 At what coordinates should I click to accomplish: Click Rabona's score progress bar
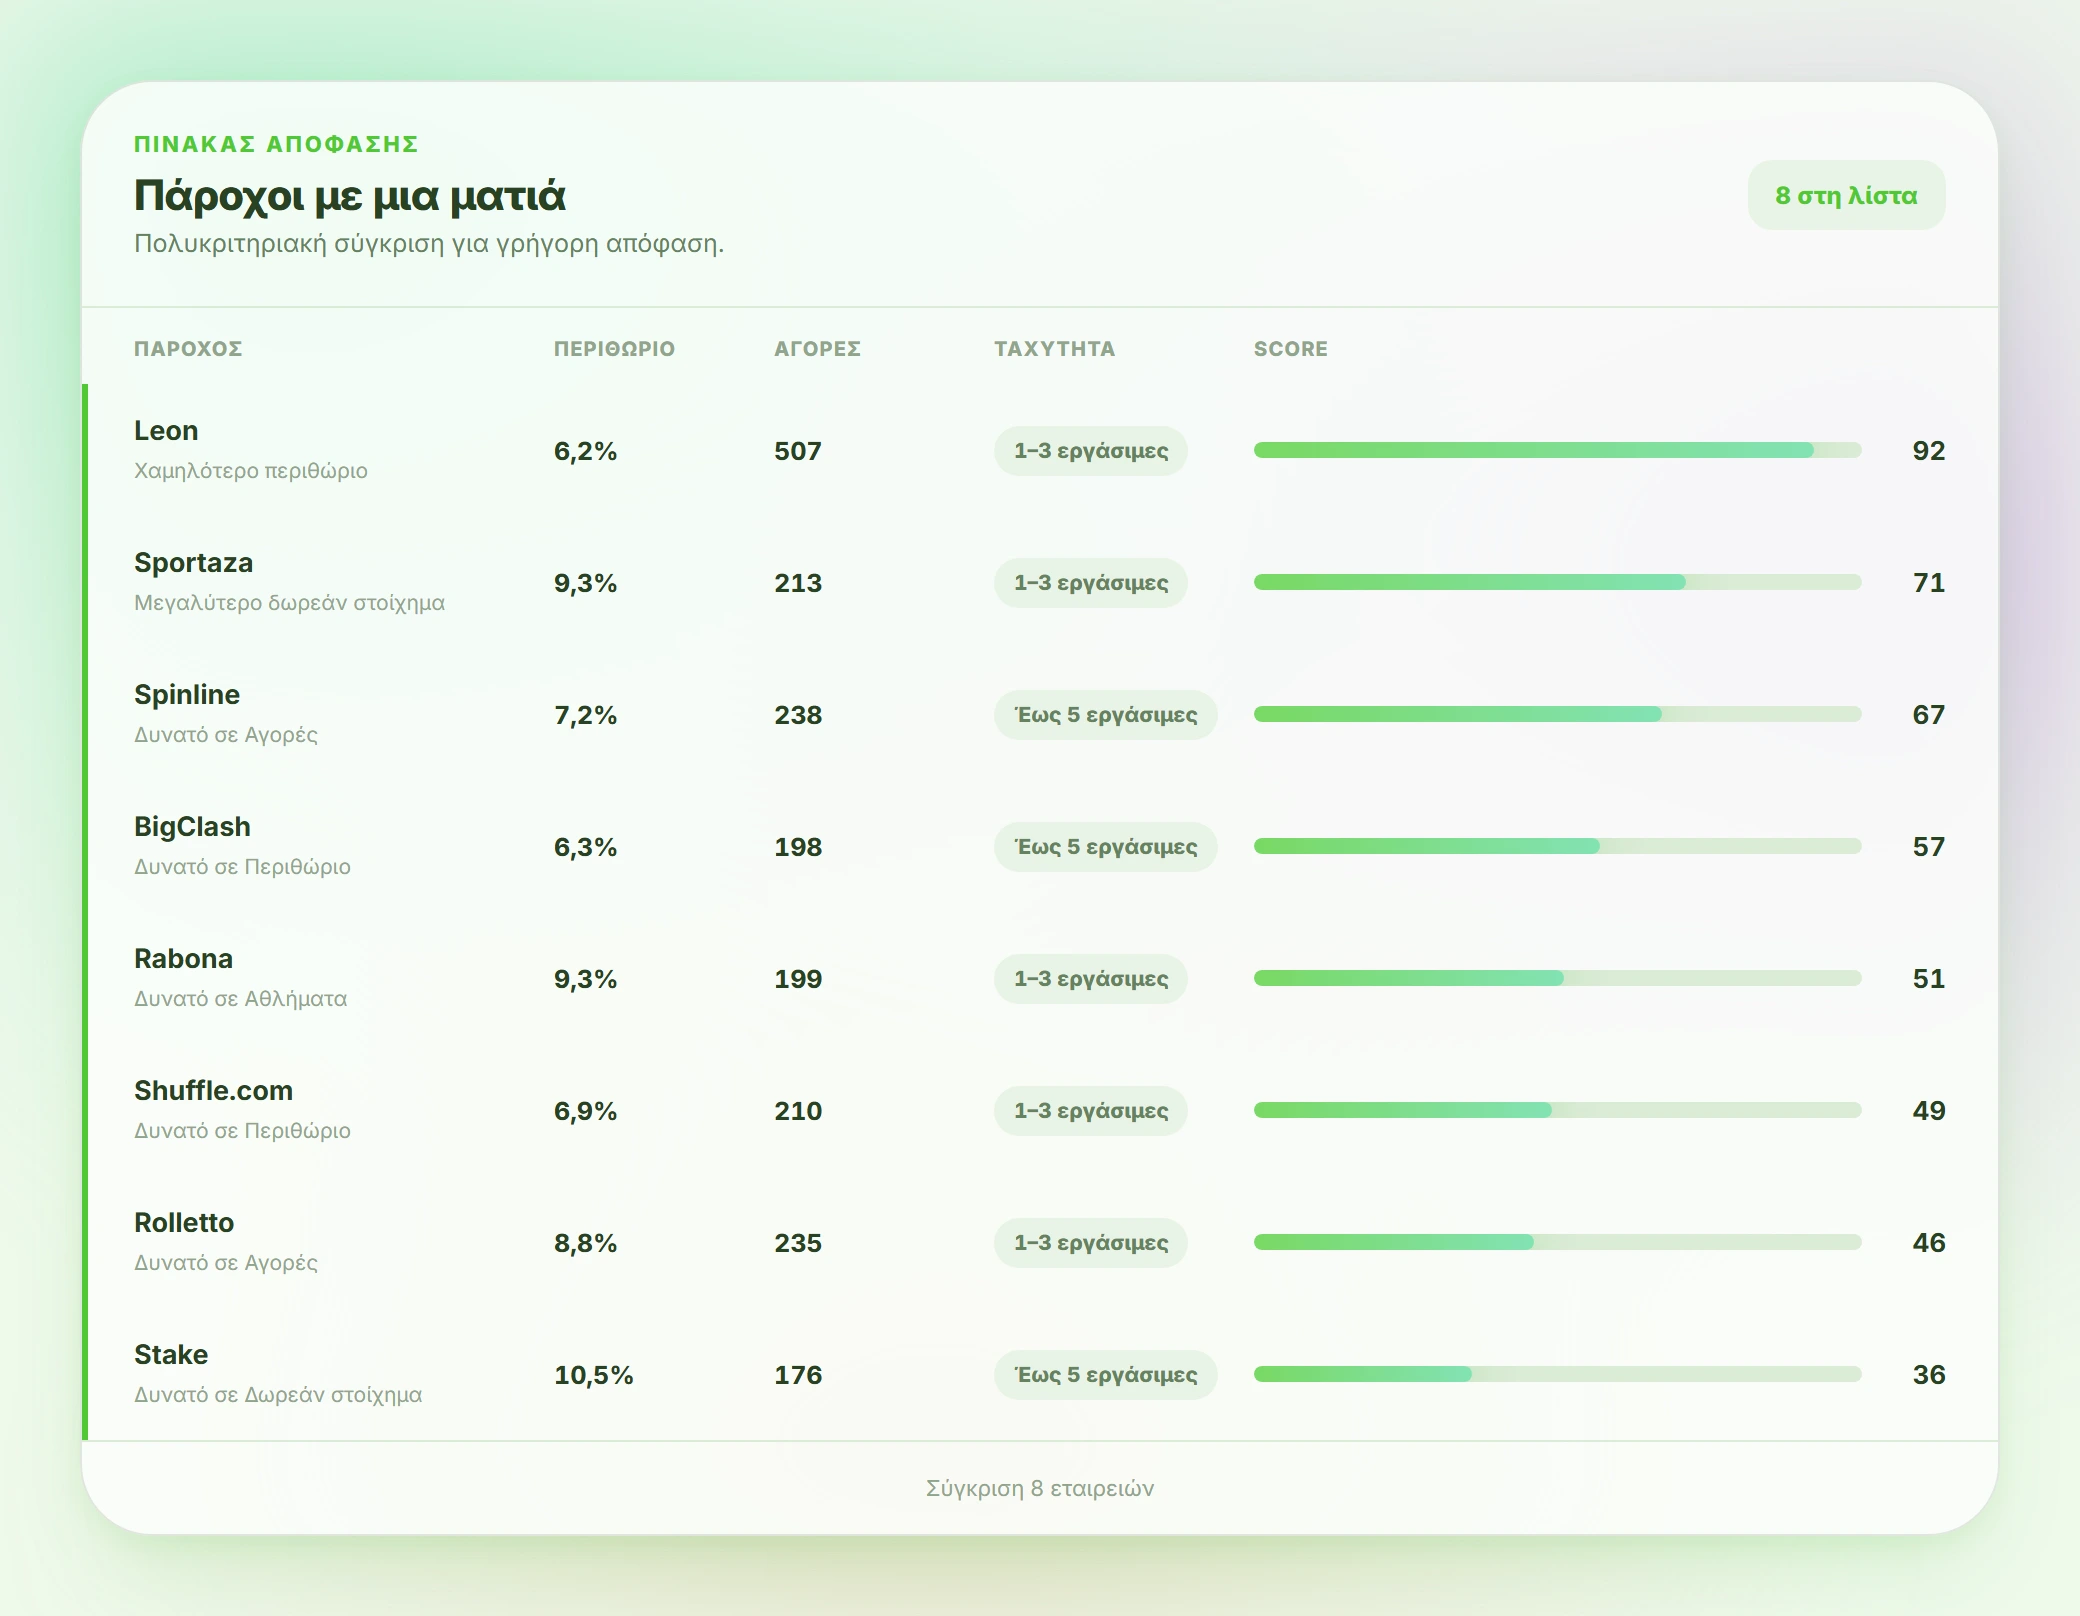(1558, 979)
